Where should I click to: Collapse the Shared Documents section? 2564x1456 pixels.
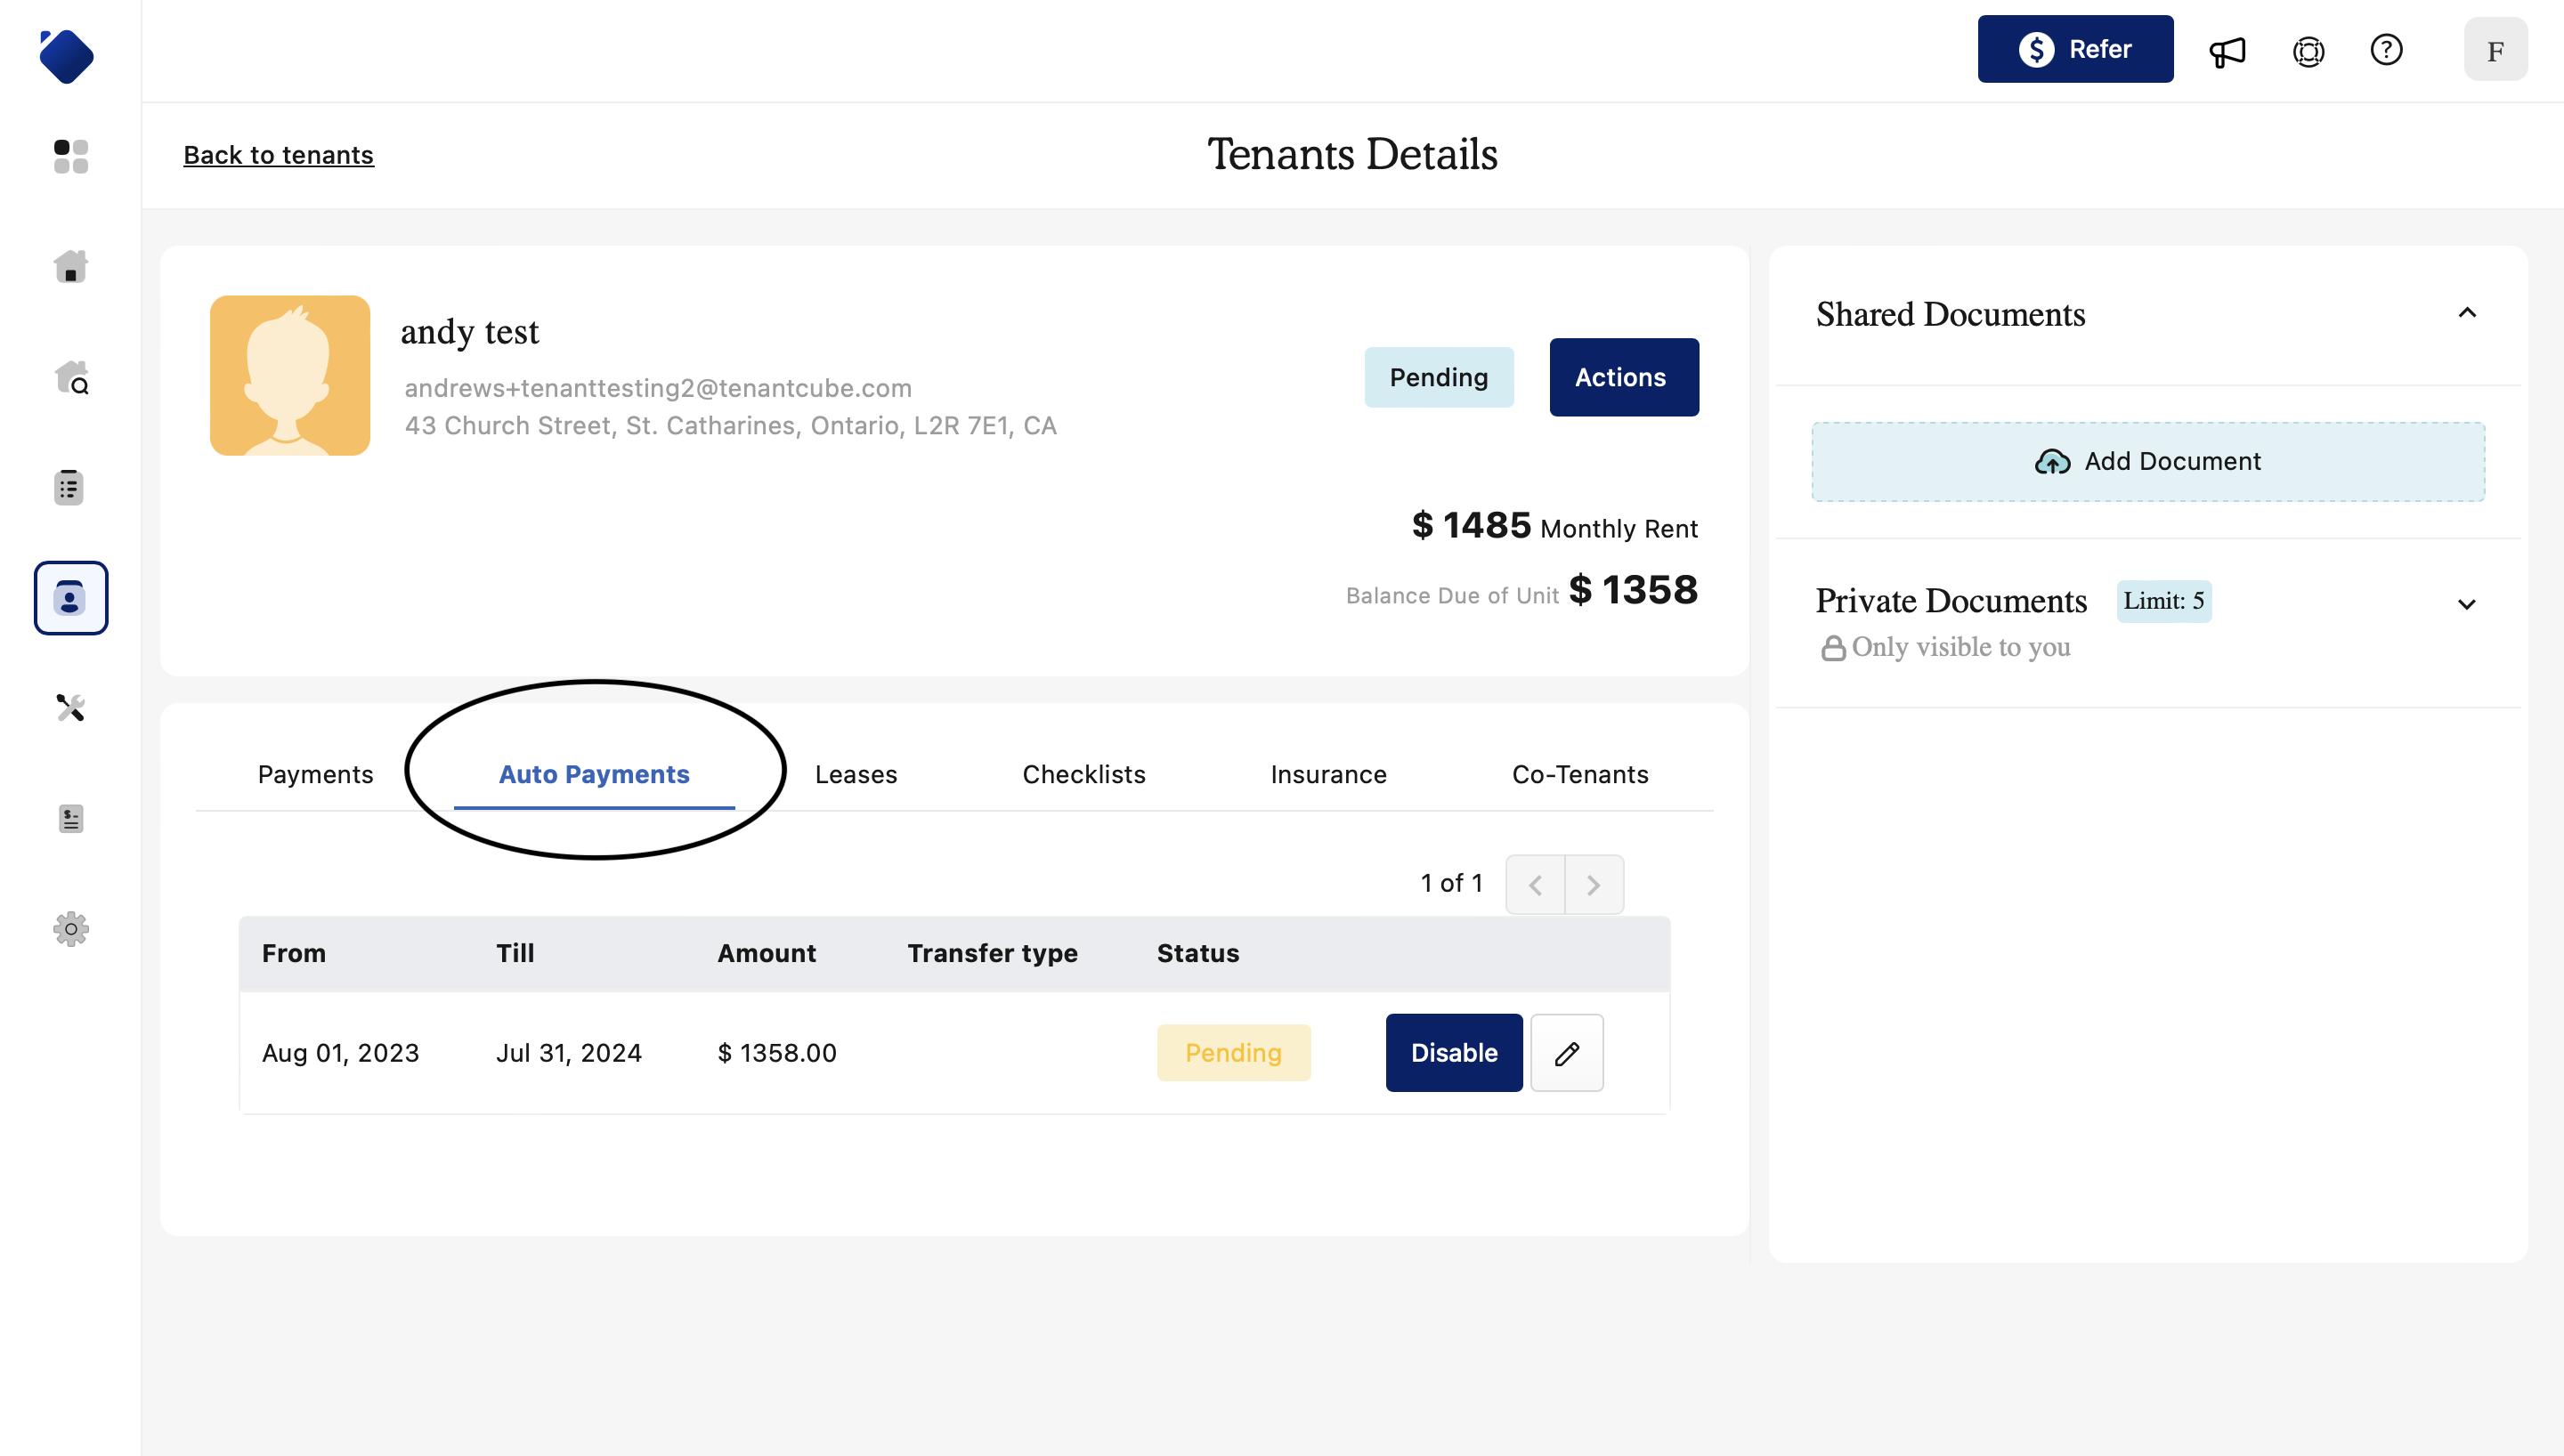pos(2467,314)
